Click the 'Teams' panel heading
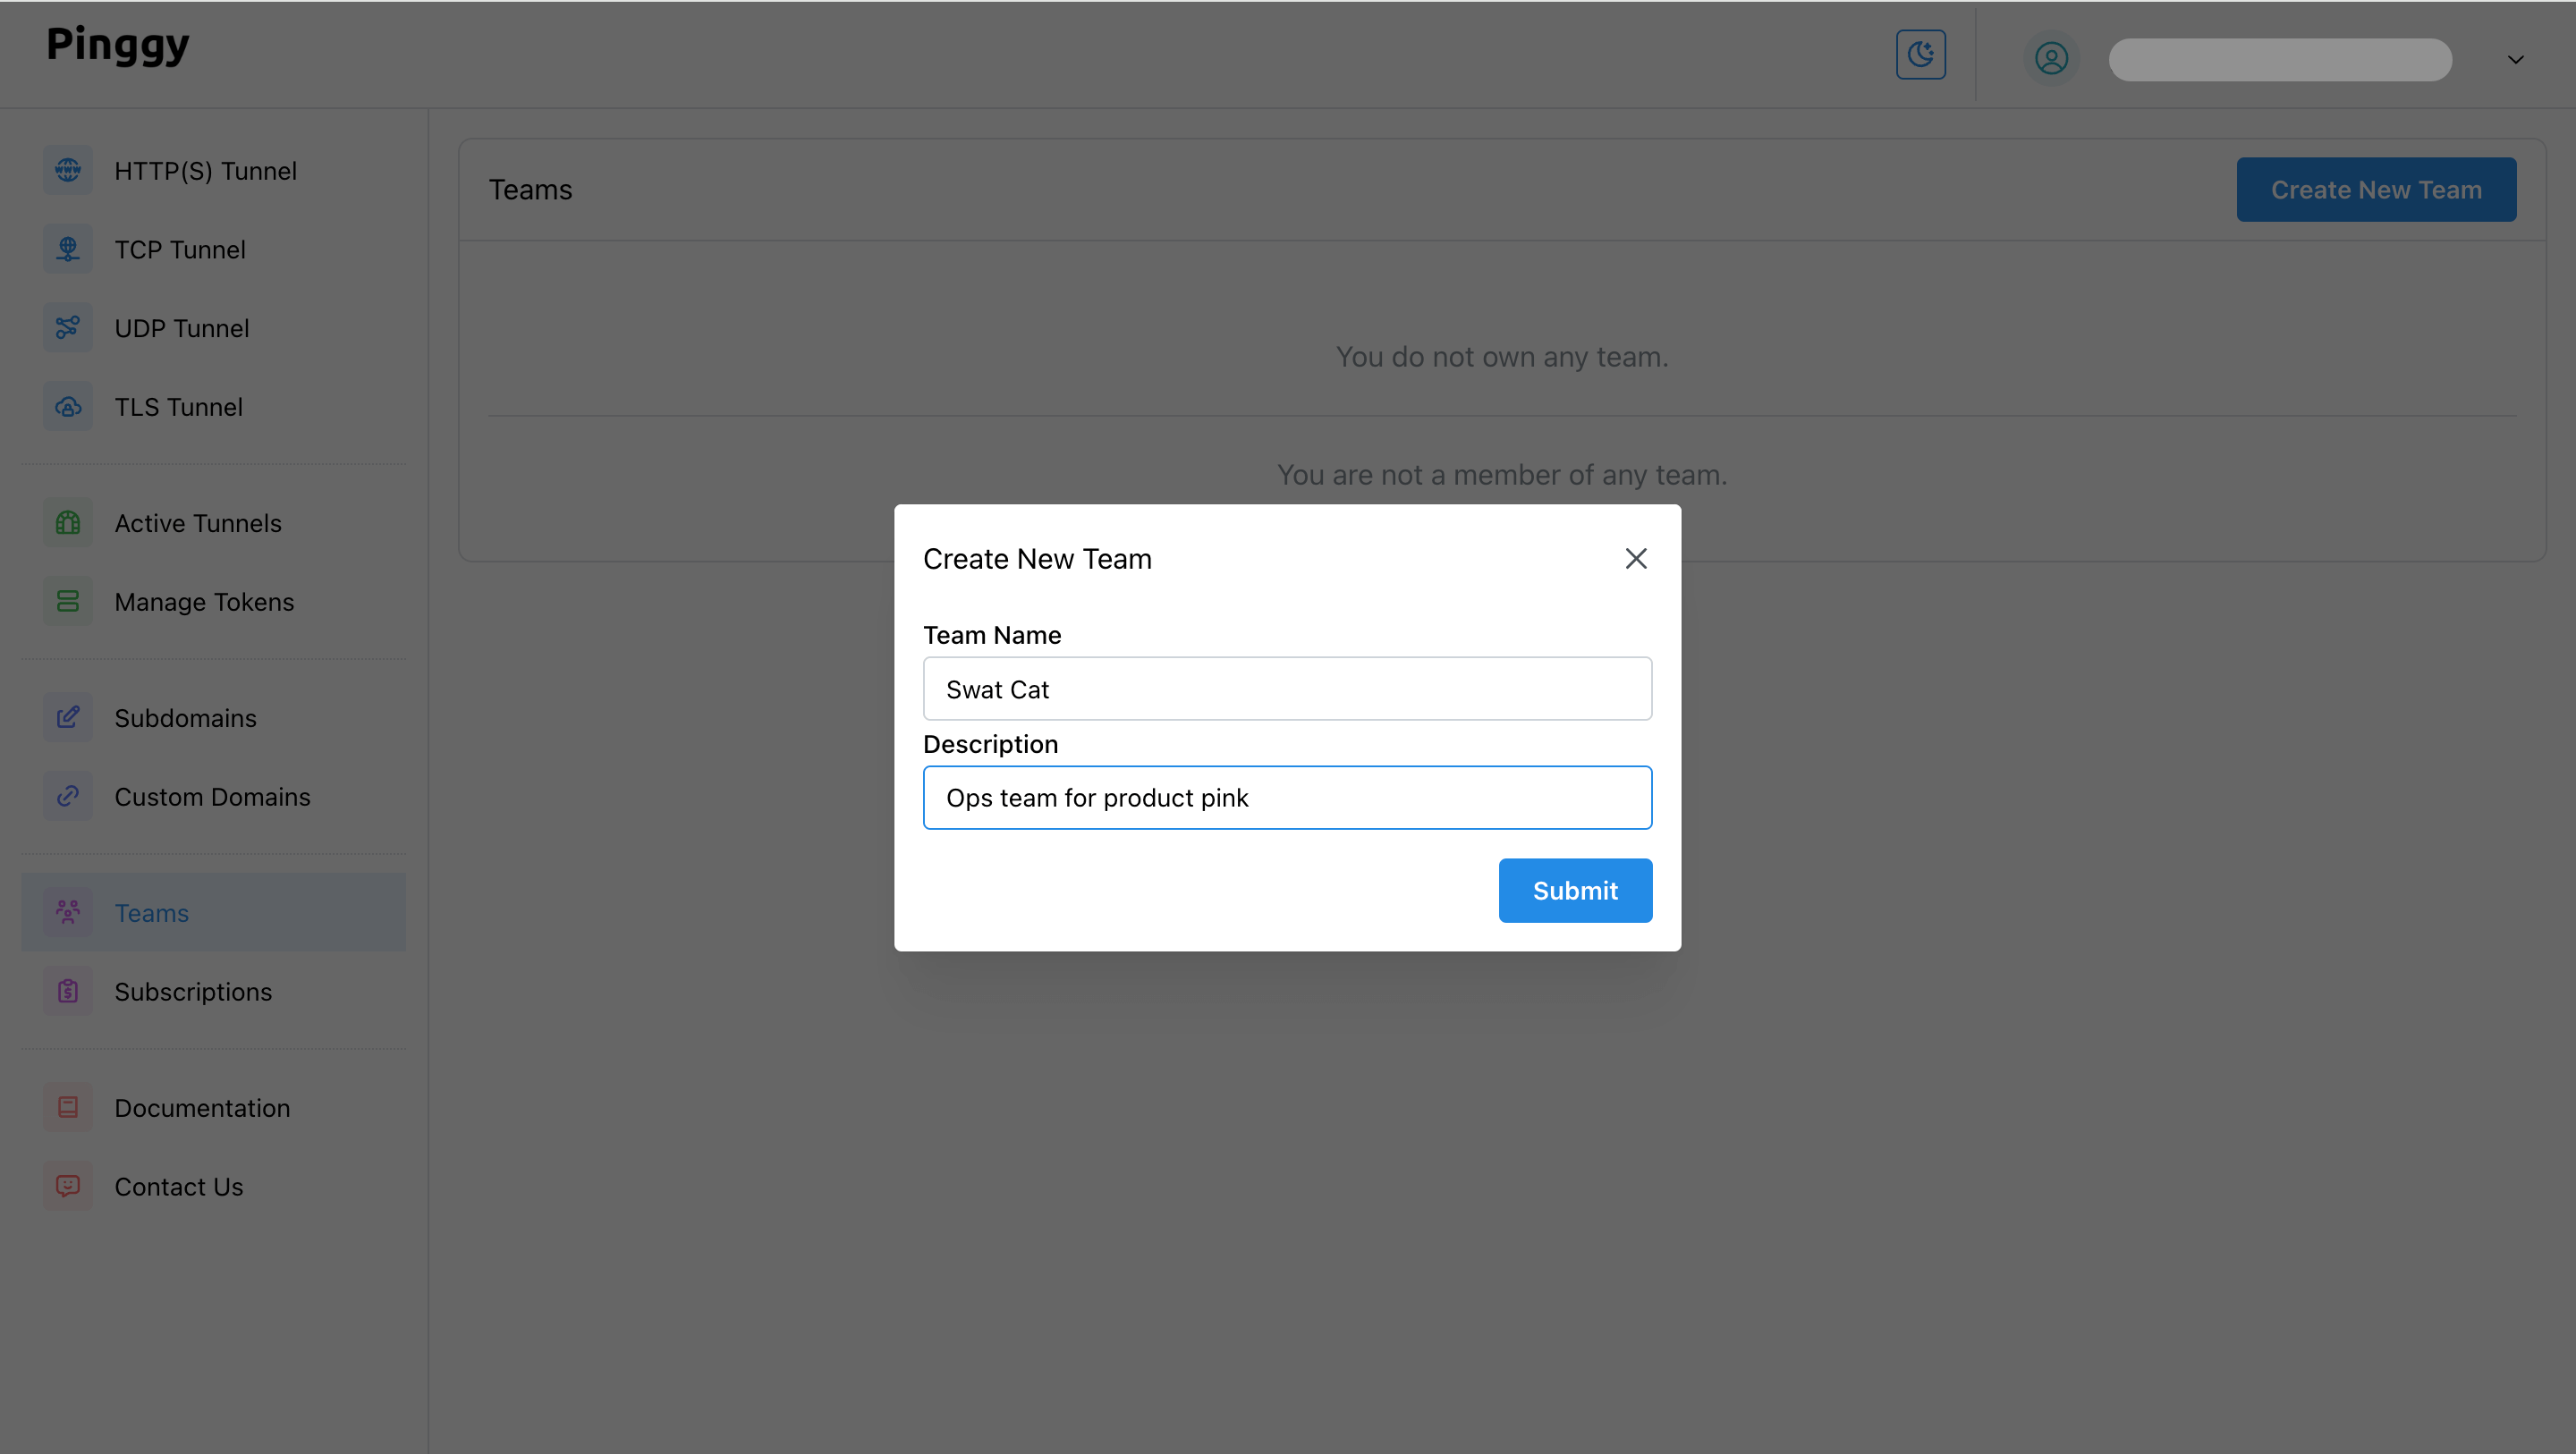This screenshot has width=2576, height=1454. [x=530, y=190]
